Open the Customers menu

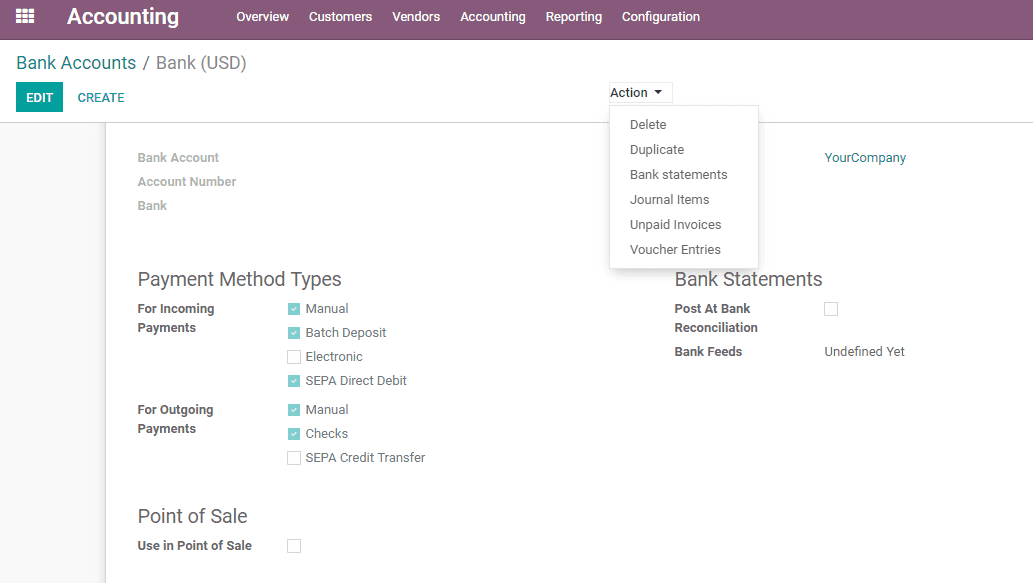tap(340, 16)
